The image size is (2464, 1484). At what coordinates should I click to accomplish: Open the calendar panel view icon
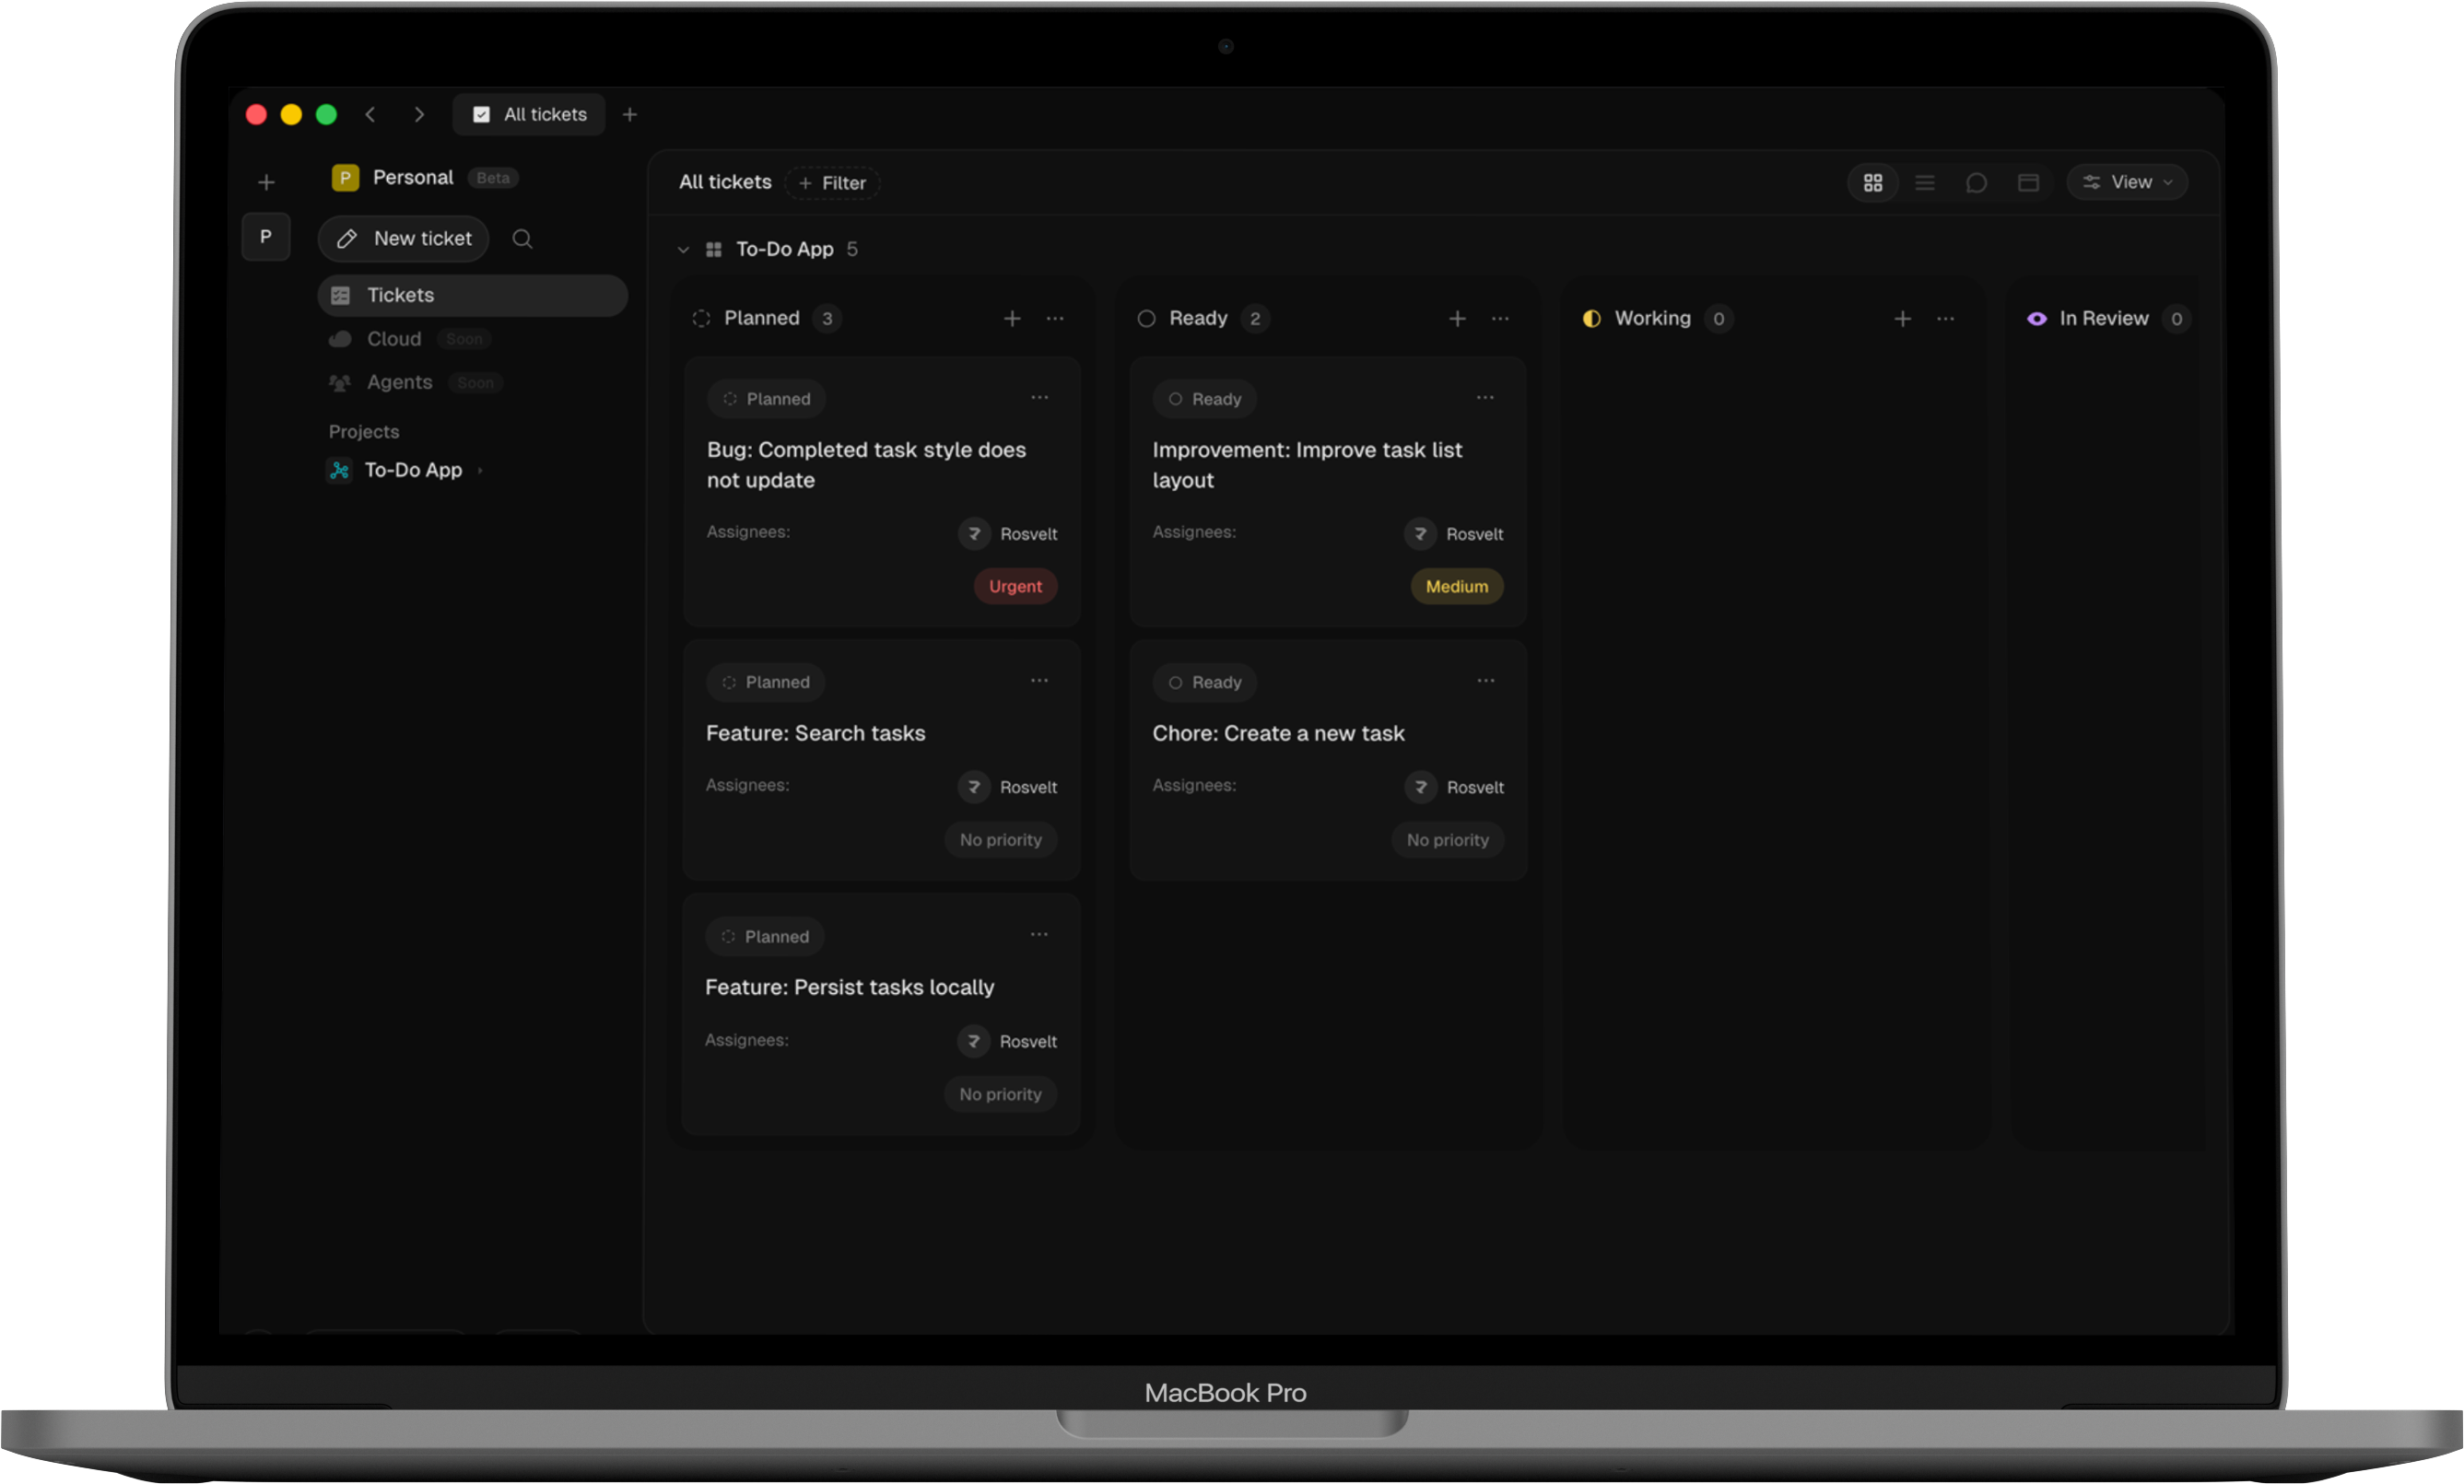(2029, 182)
